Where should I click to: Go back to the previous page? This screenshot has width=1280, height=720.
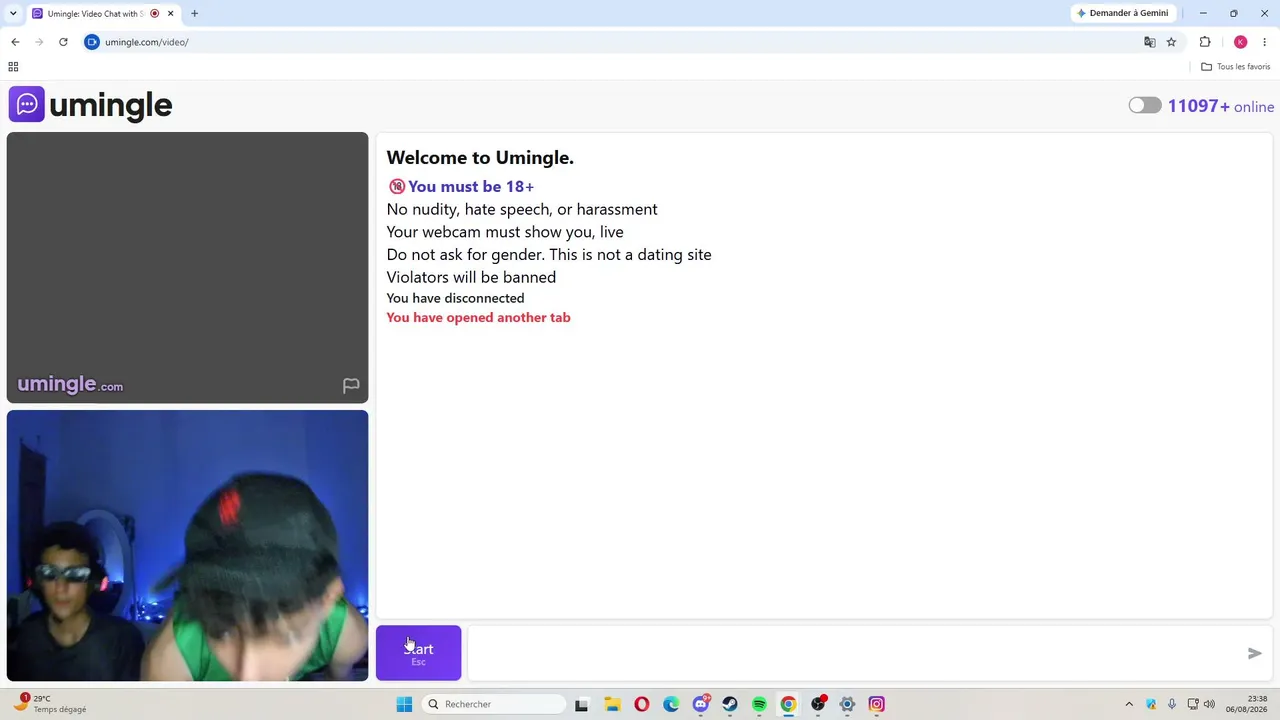pos(15,42)
